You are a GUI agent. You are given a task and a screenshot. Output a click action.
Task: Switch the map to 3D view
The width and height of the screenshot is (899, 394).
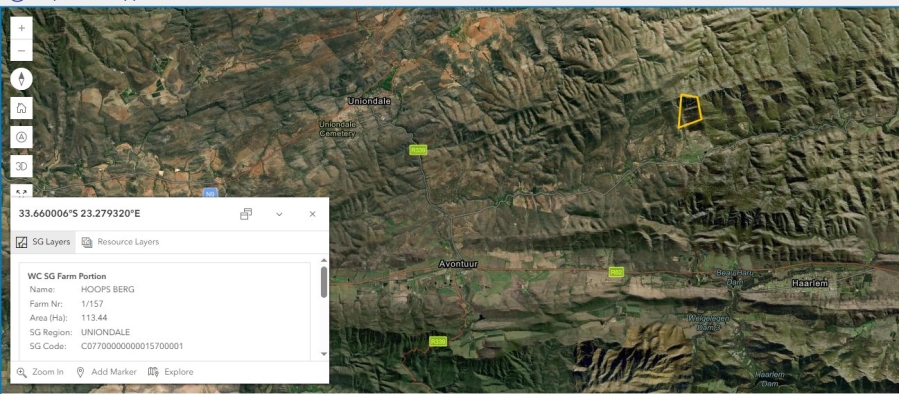coord(21,166)
